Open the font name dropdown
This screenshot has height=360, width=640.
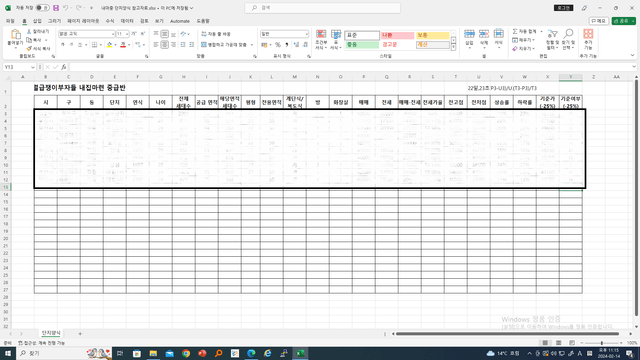113,34
